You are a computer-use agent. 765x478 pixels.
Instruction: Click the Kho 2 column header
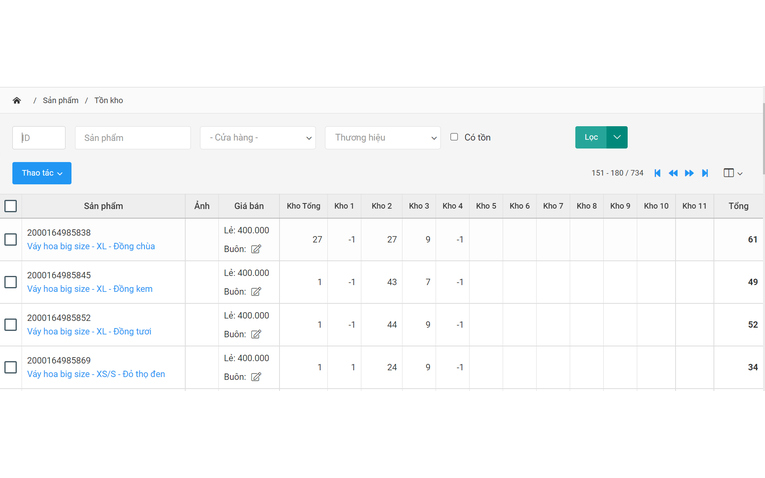(382, 206)
